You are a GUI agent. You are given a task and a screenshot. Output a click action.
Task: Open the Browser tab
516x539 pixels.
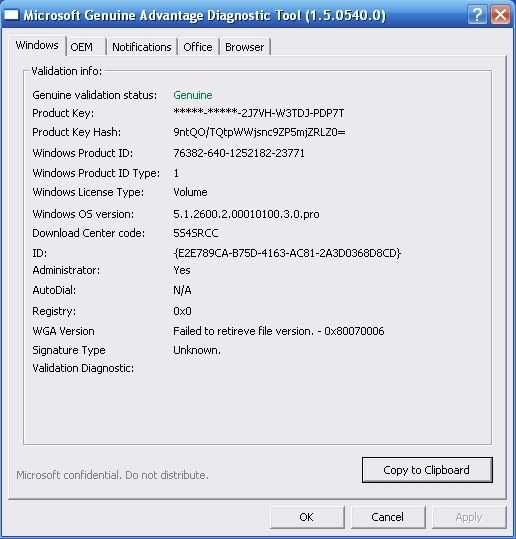coord(244,47)
